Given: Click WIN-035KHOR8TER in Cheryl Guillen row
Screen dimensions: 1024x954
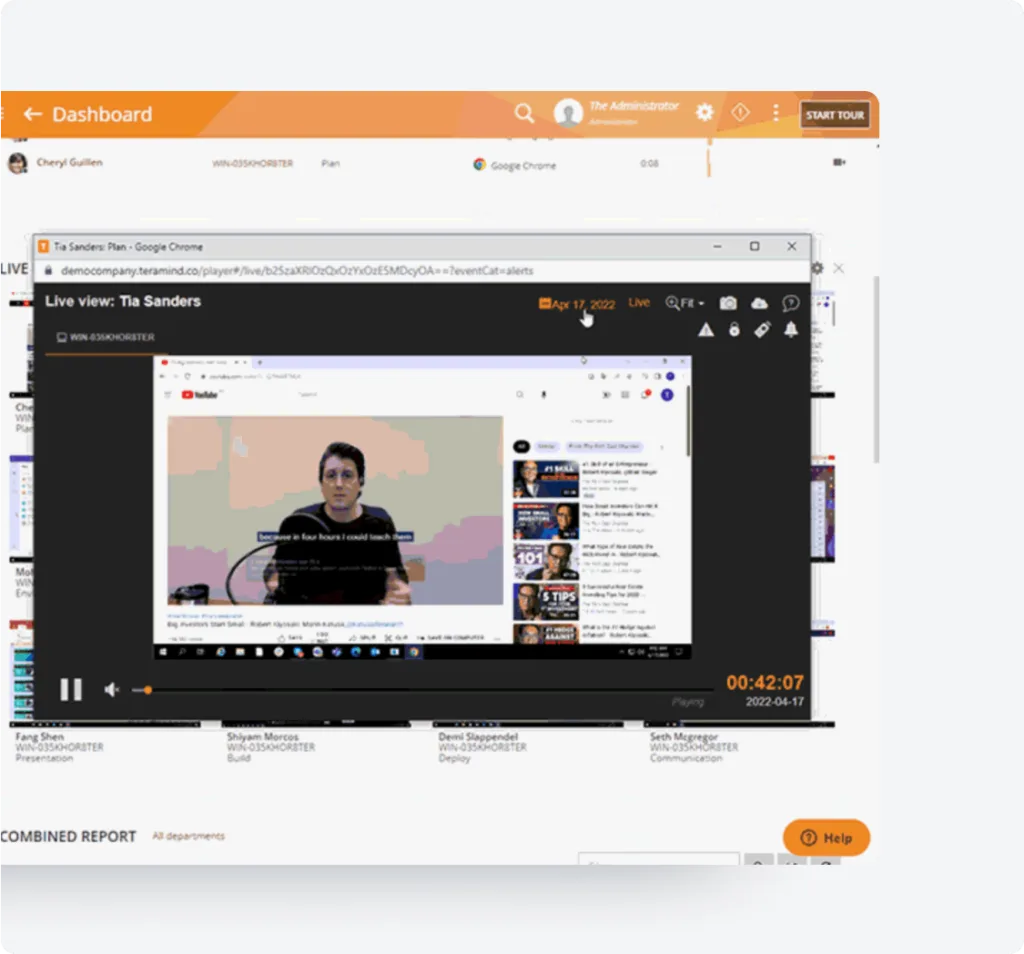Looking at the screenshot, I should click(x=253, y=163).
